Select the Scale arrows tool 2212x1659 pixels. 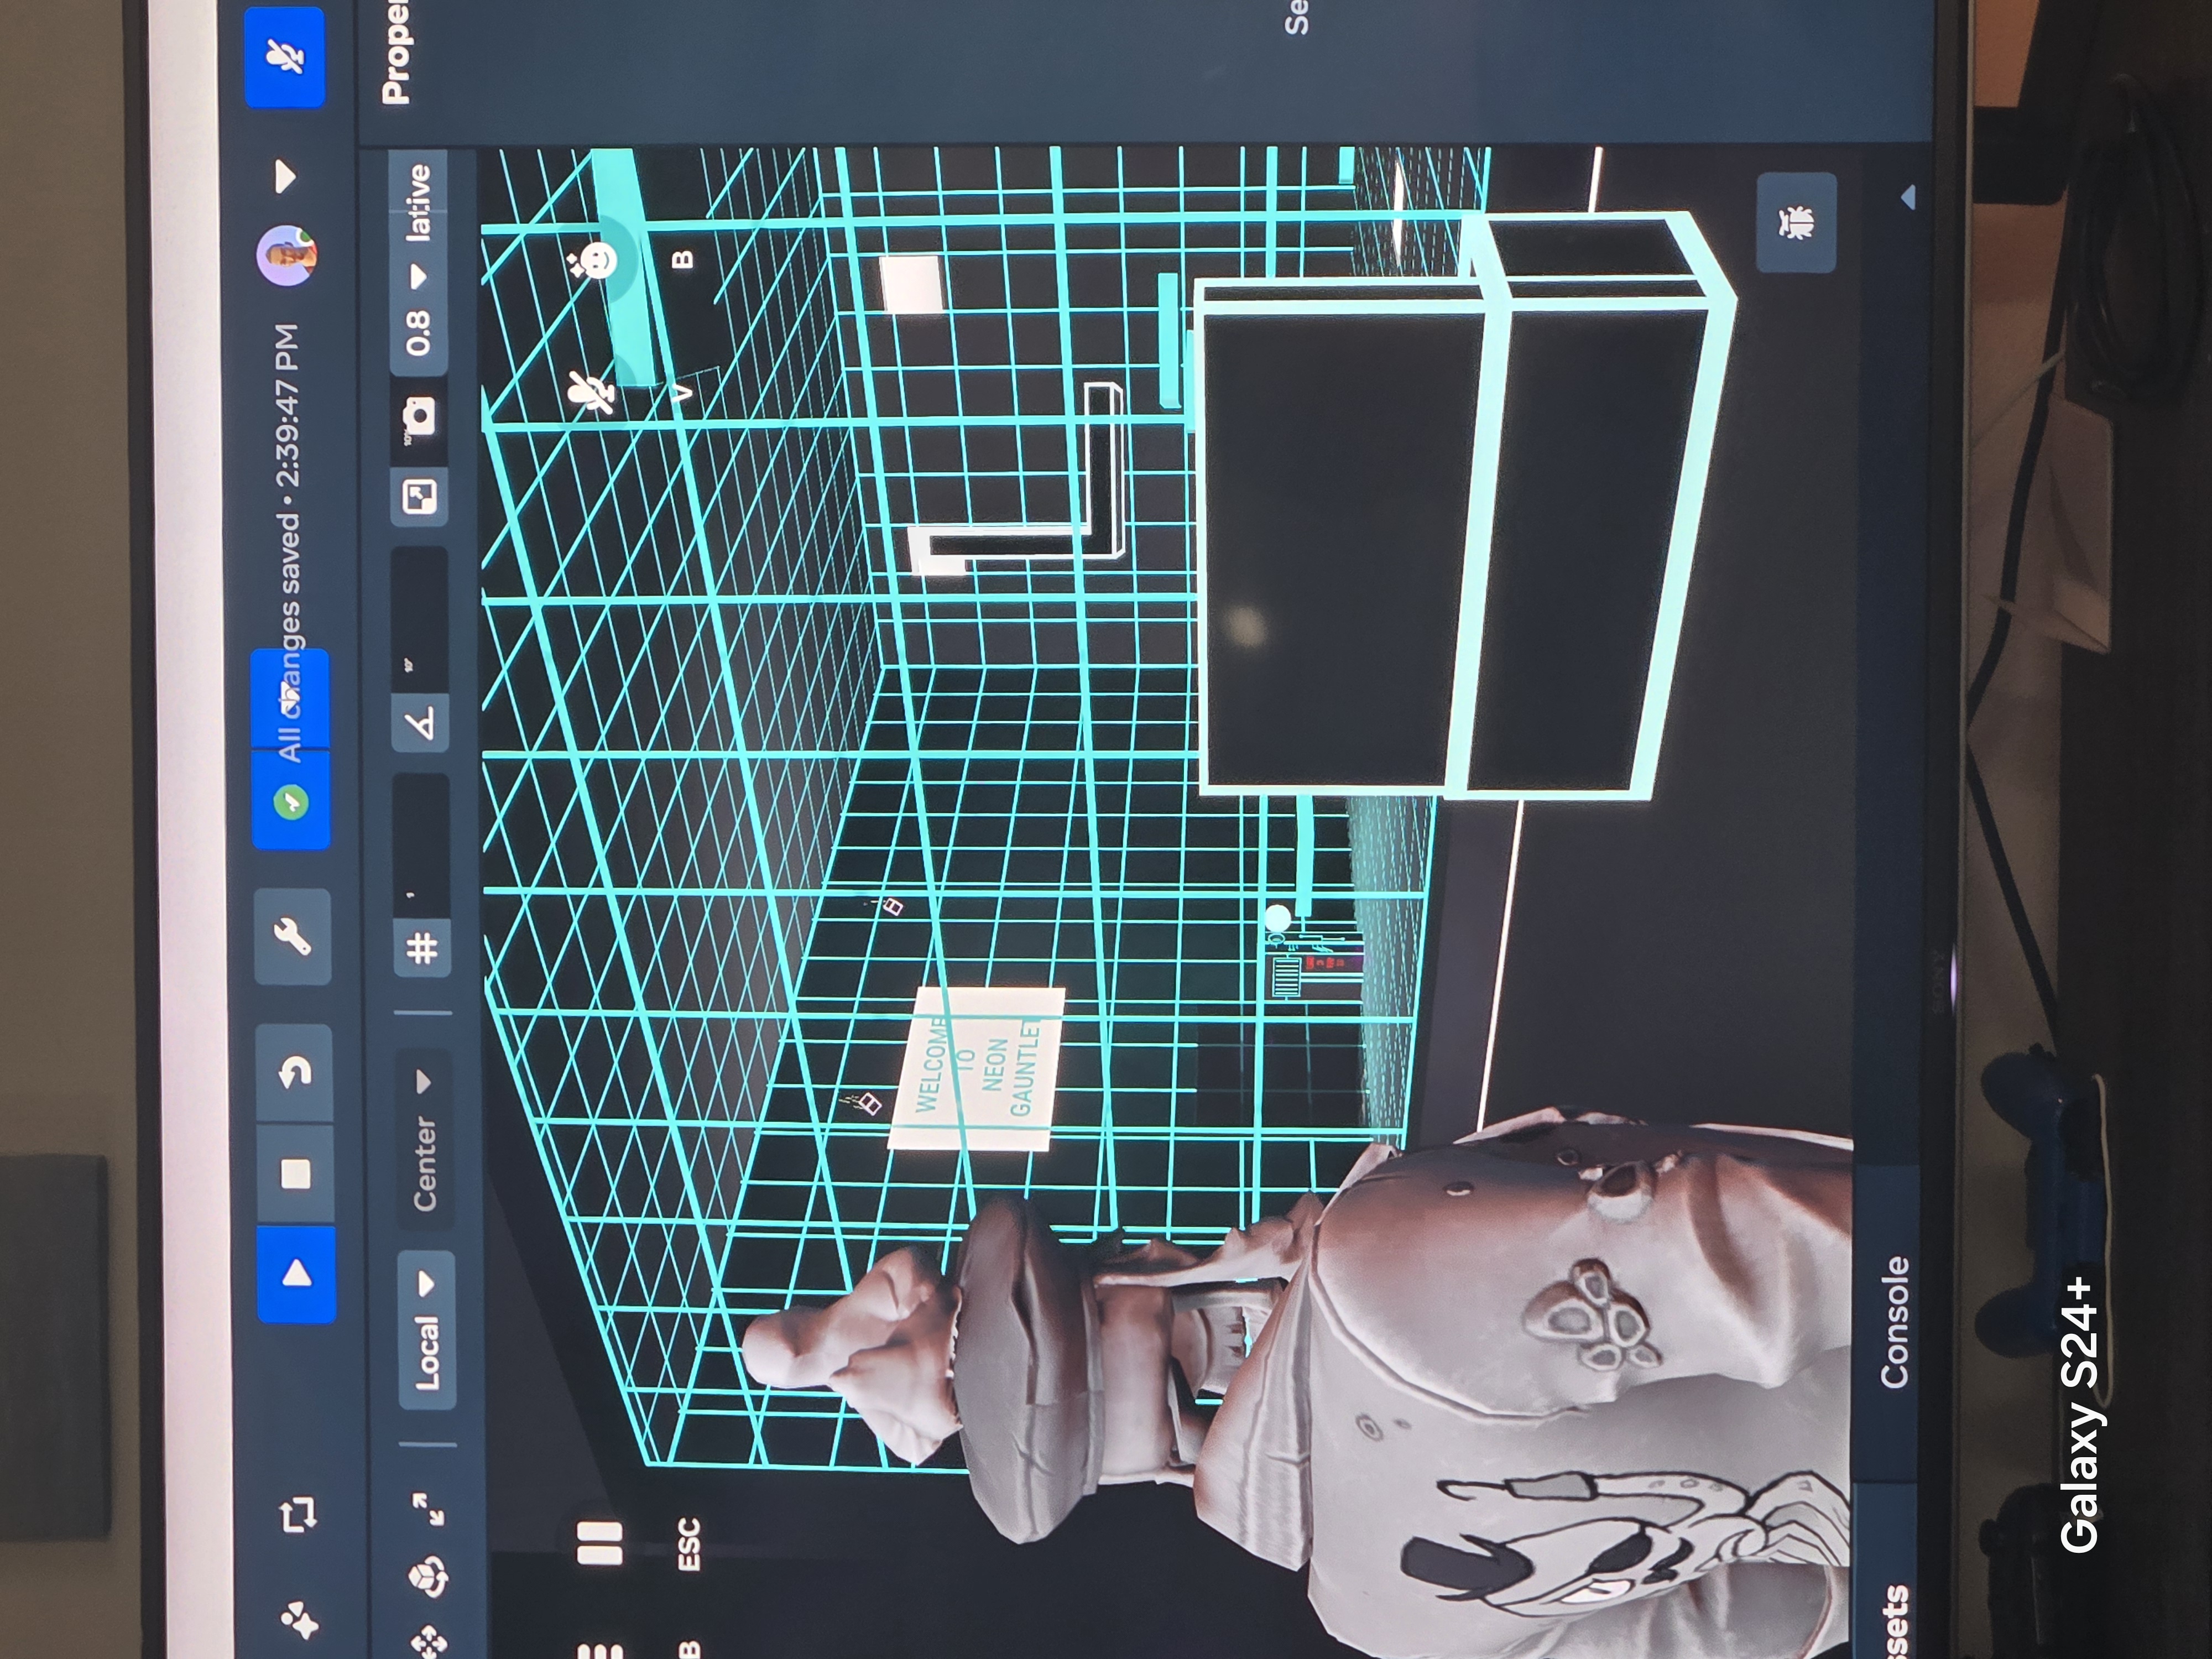pos(428,1509)
